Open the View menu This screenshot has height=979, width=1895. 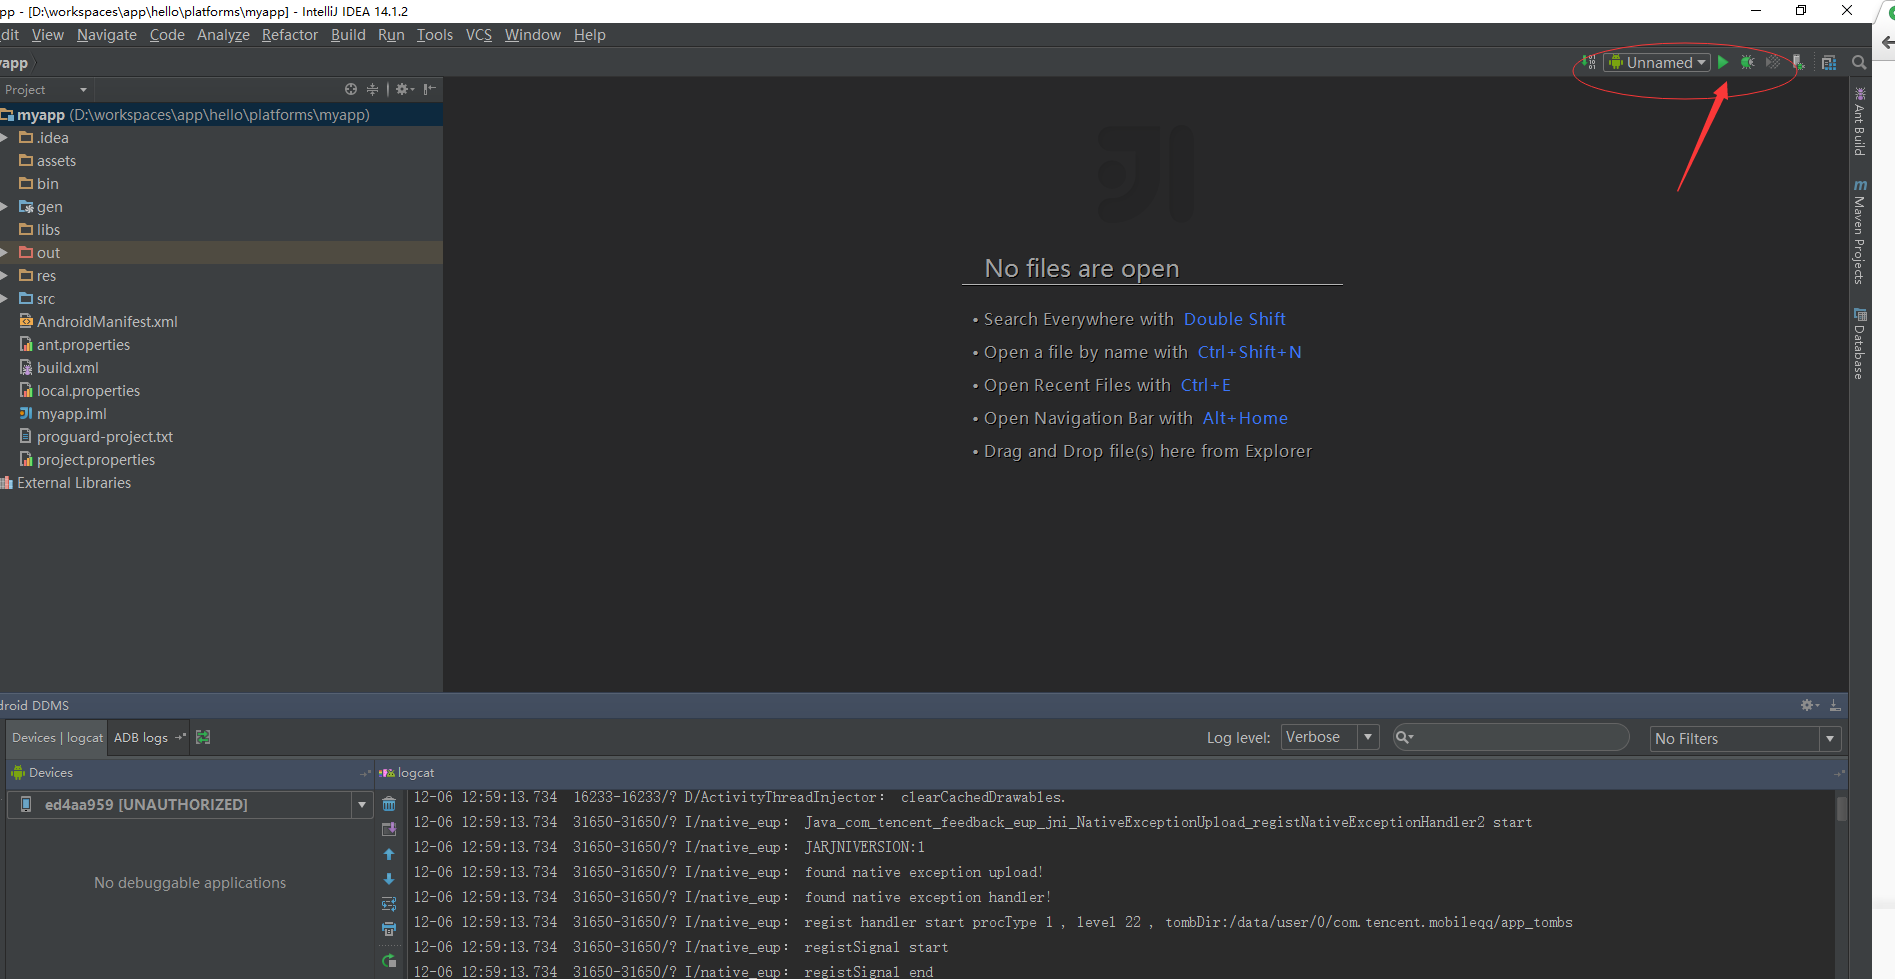(x=47, y=35)
